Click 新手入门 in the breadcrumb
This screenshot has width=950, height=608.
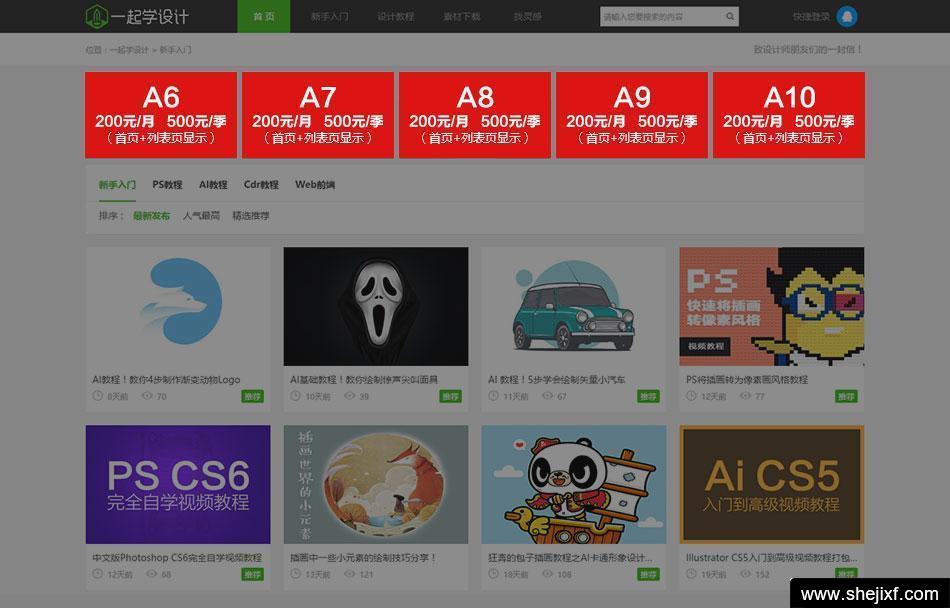point(175,50)
